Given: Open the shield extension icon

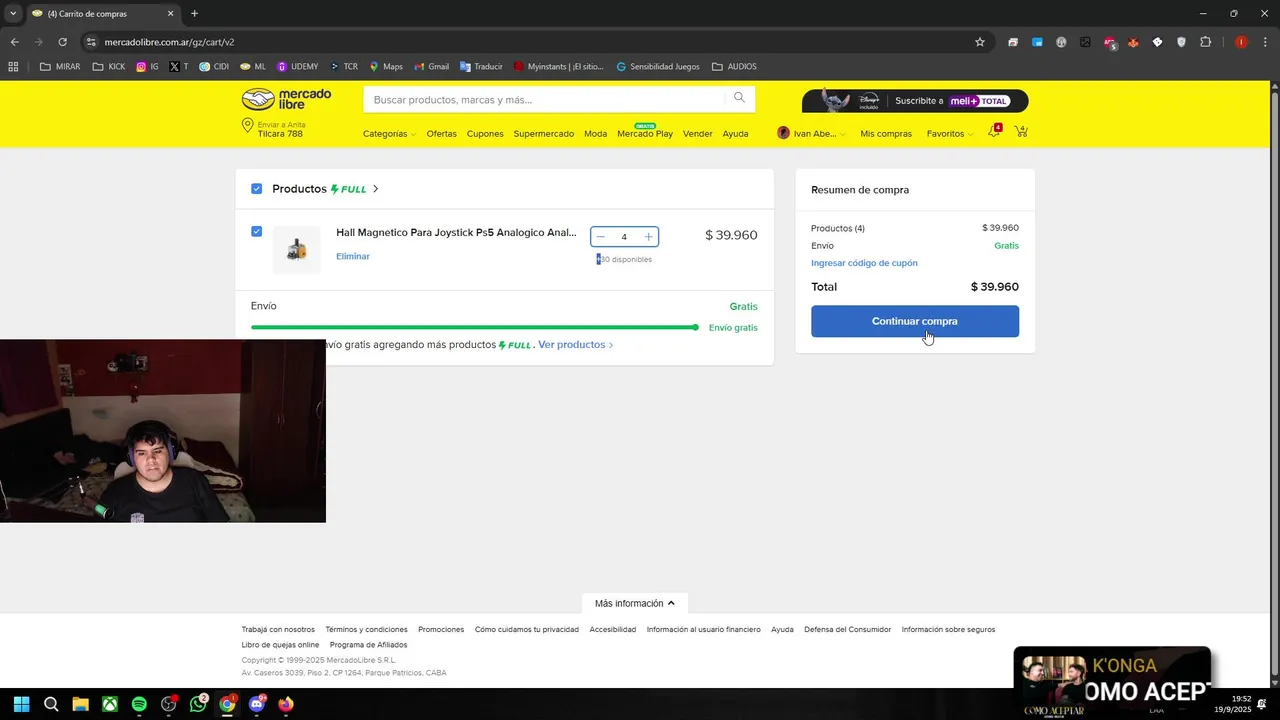Looking at the screenshot, I should point(1181,42).
